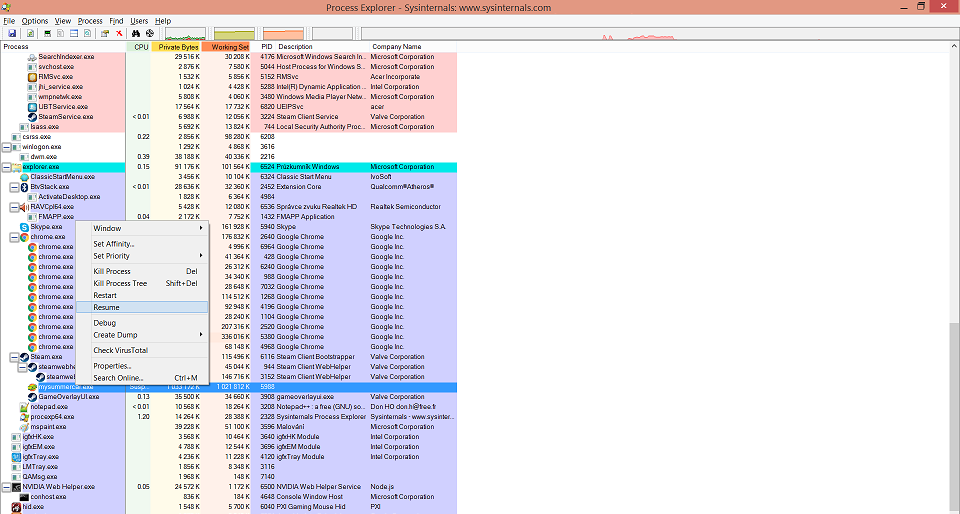
Task: Collapse the explorer.exe tree node
Action: pos(6,167)
